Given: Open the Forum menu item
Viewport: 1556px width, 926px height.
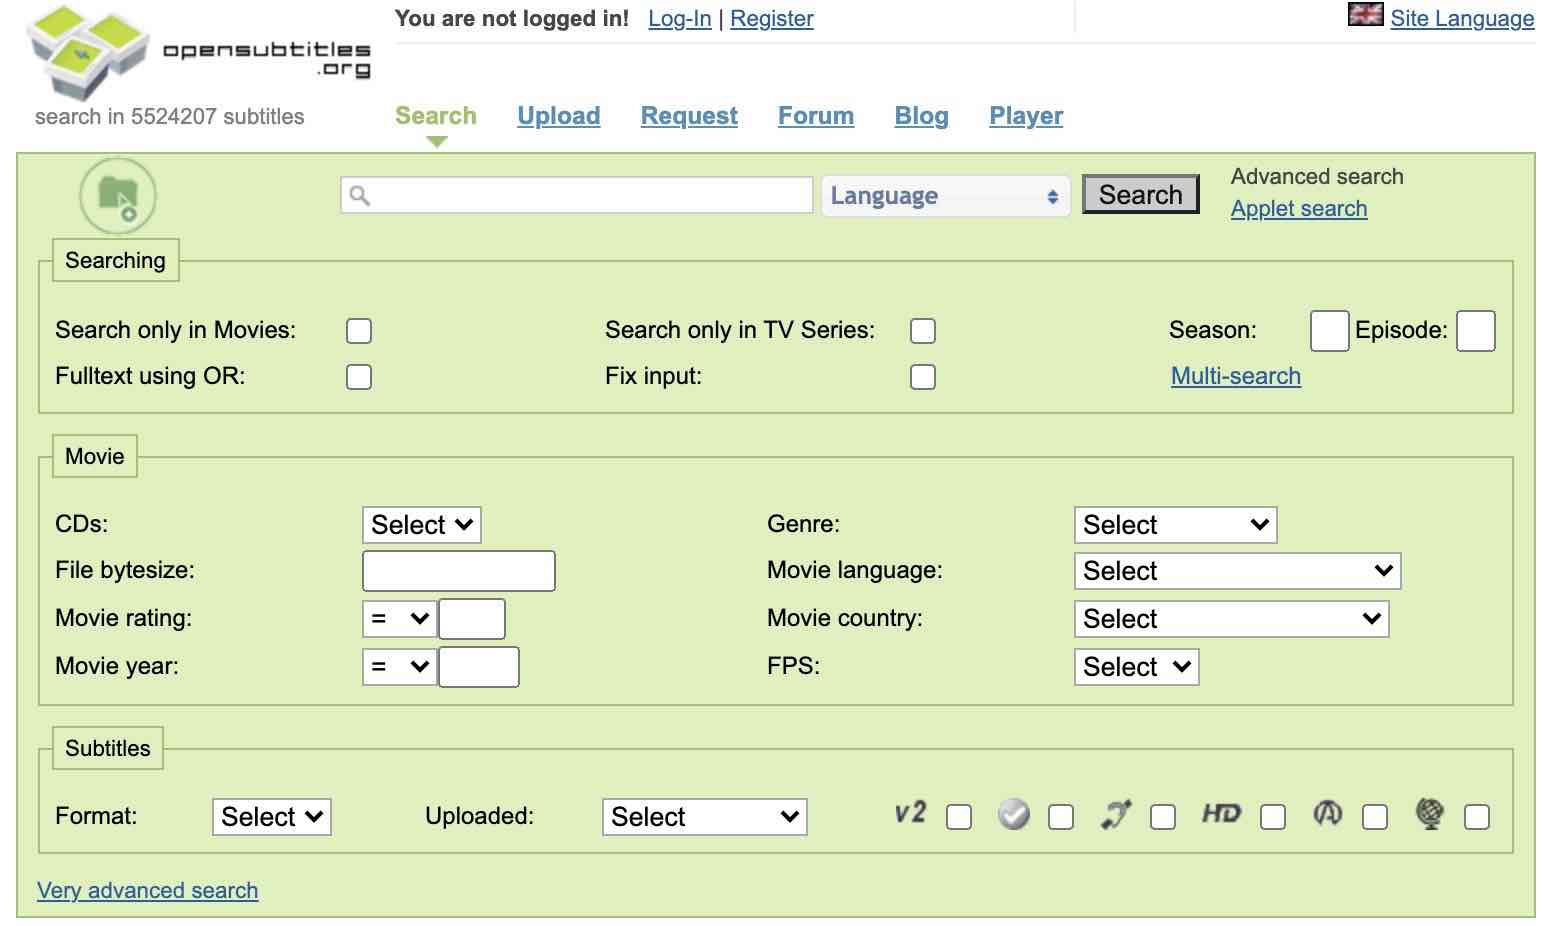Looking at the screenshot, I should [x=815, y=115].
